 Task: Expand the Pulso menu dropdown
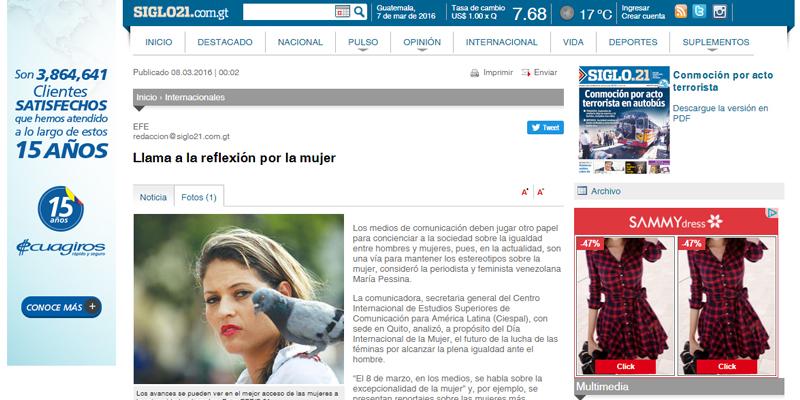pos(362,42)
